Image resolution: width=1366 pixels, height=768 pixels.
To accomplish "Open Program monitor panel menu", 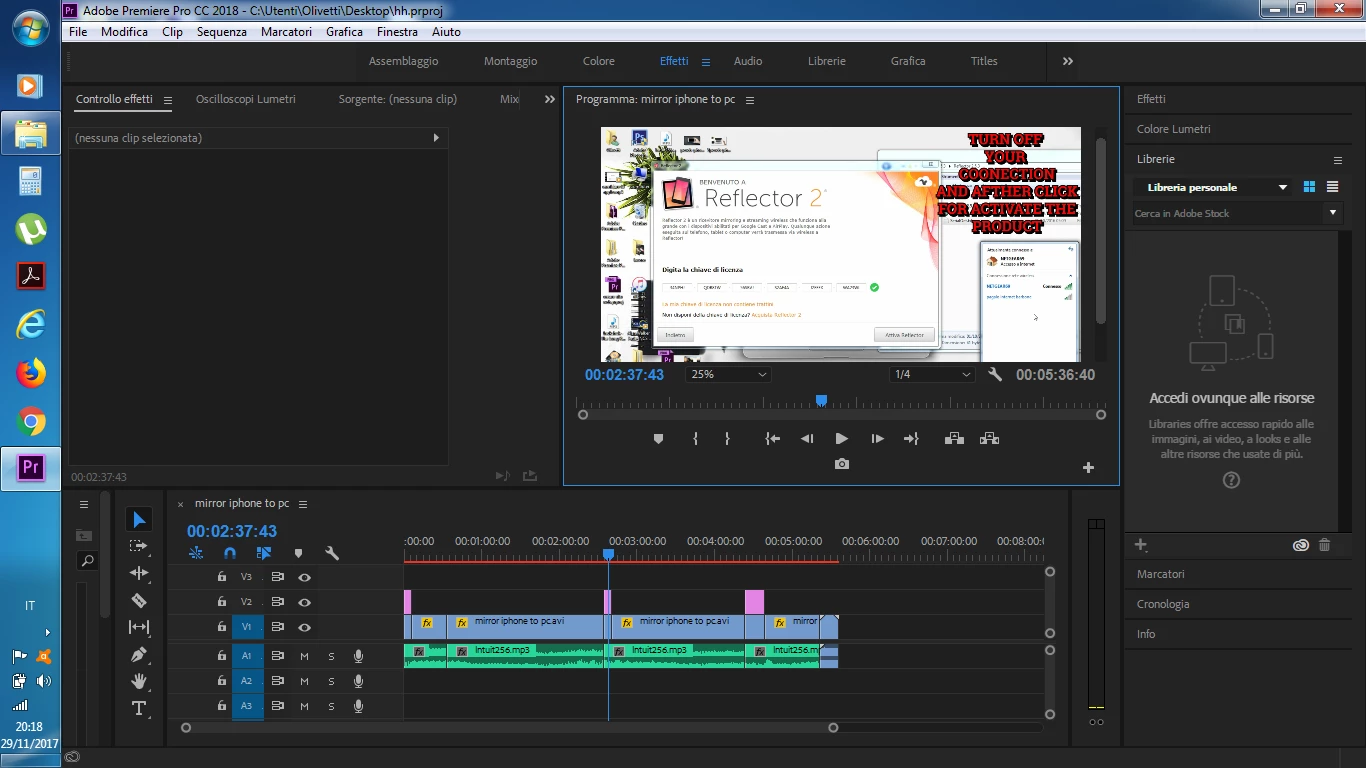I will point(750,100).
